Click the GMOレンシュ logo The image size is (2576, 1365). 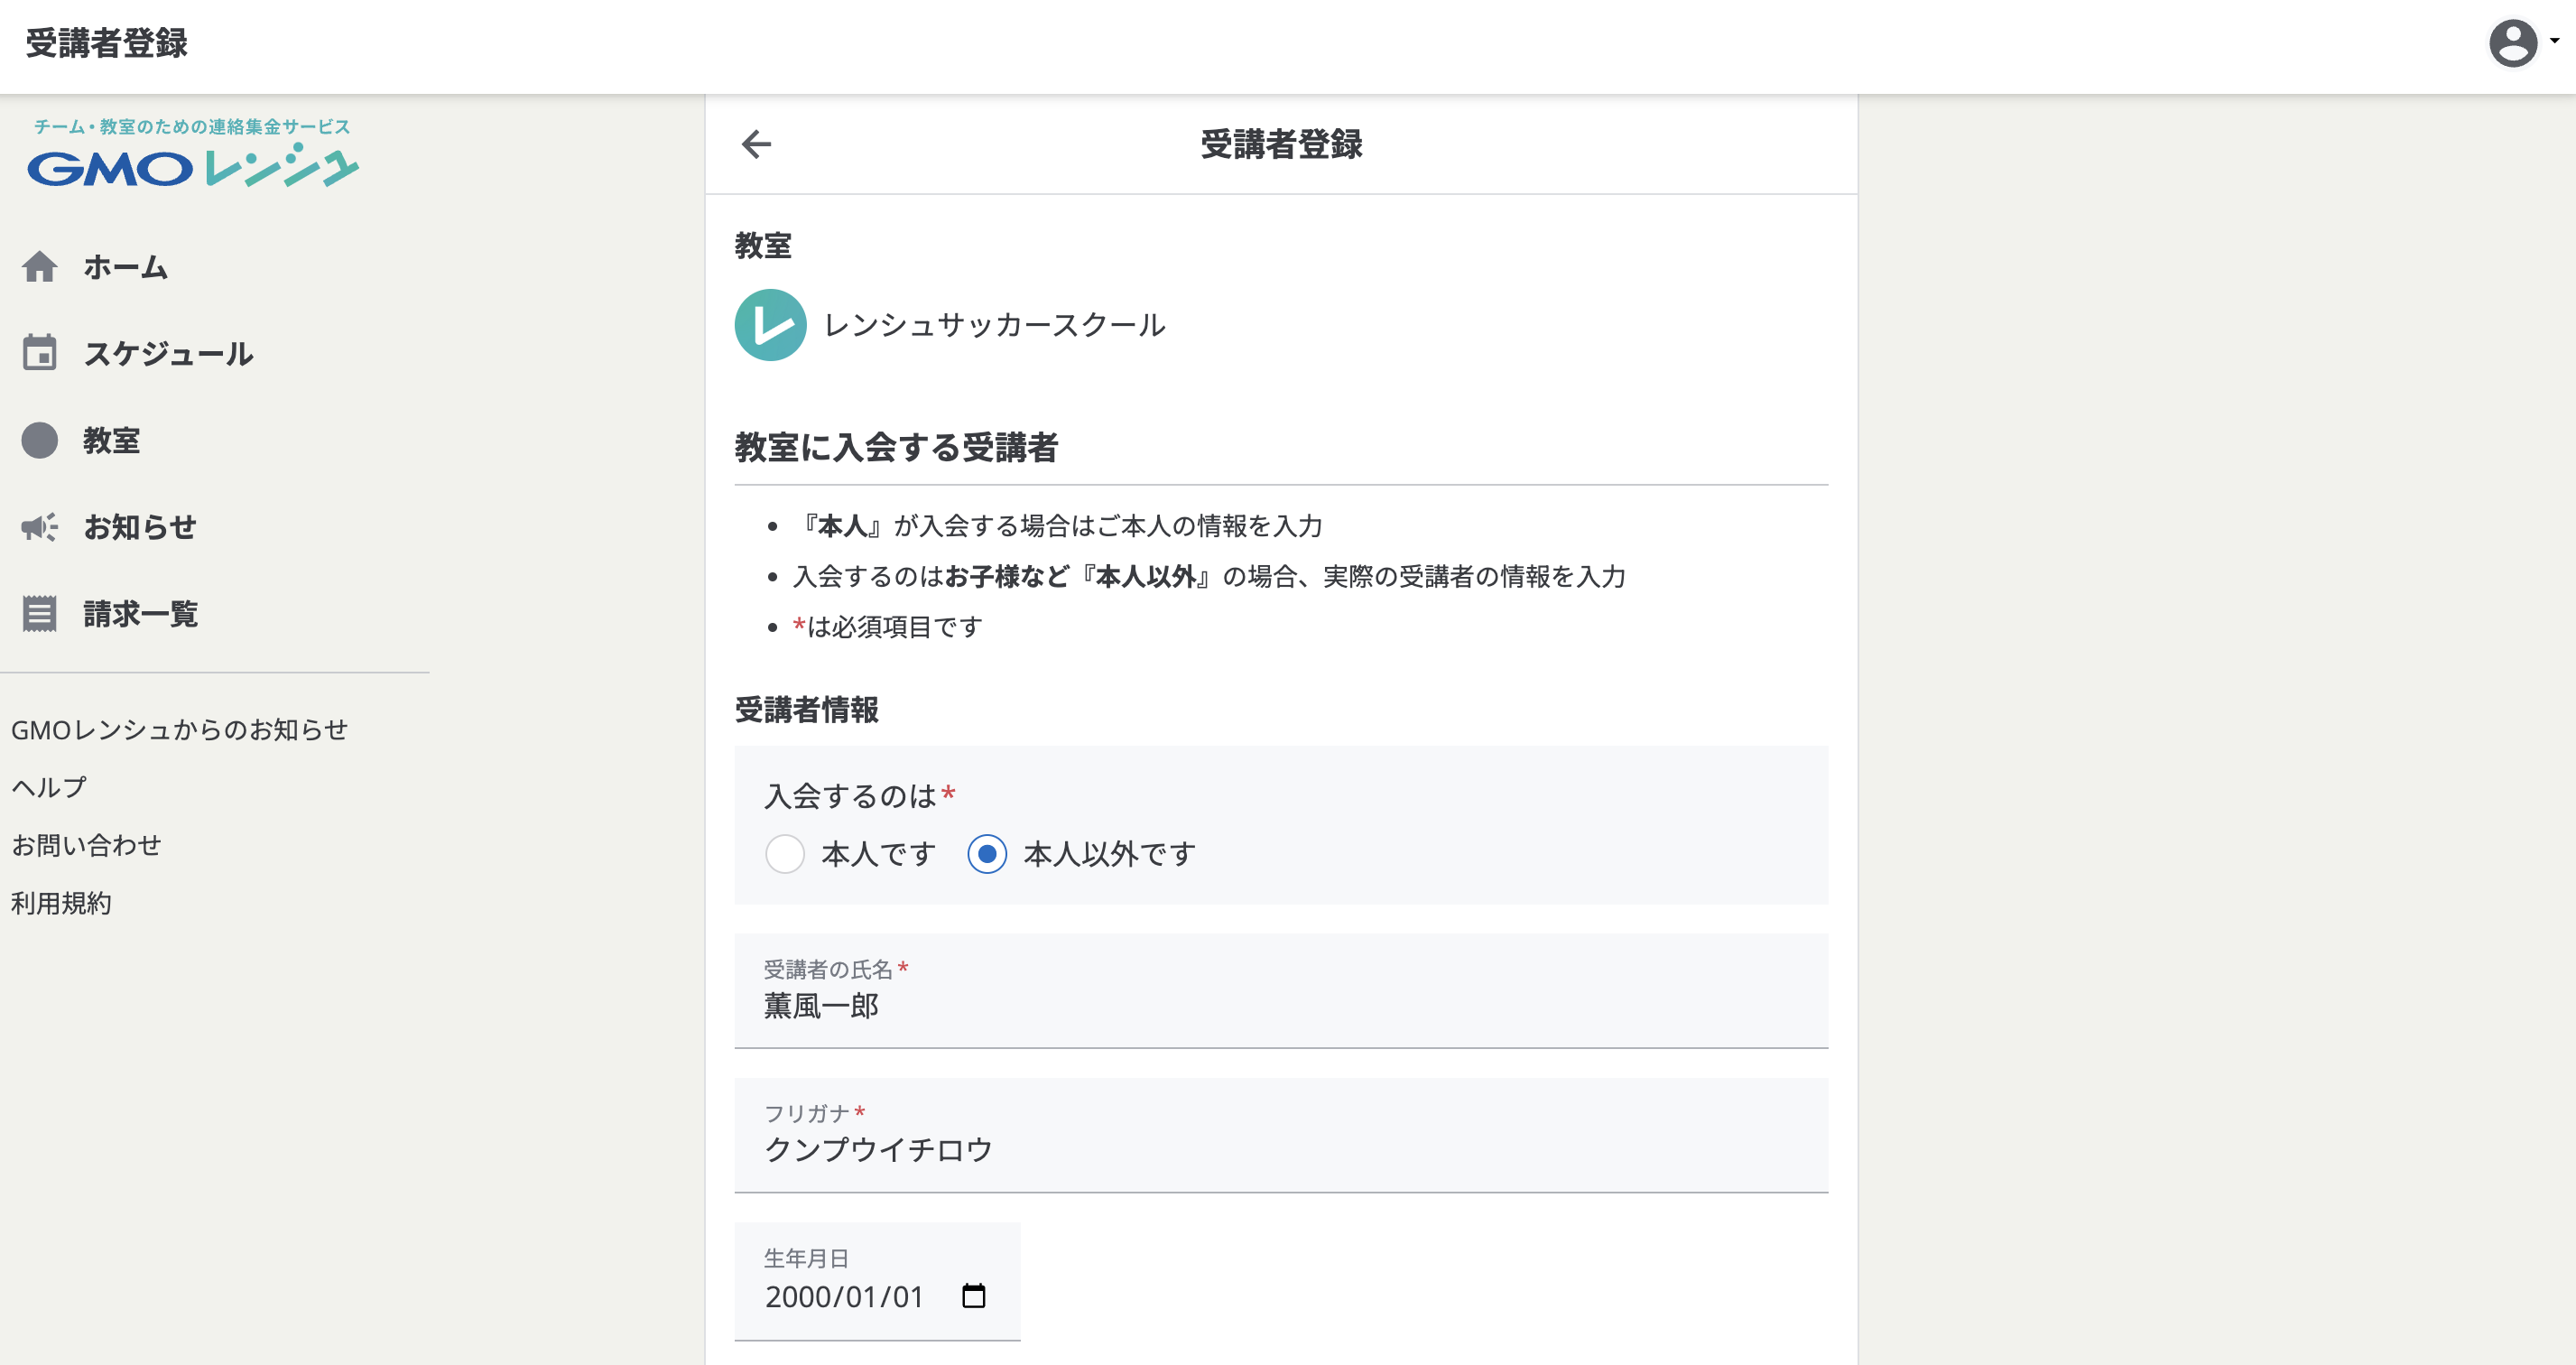192,153
